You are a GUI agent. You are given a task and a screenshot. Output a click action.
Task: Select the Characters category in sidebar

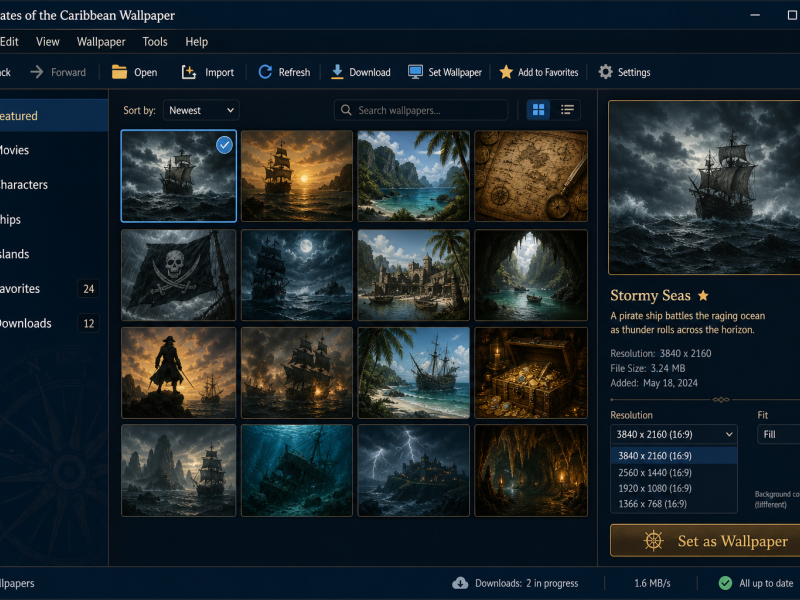[54, 185]
